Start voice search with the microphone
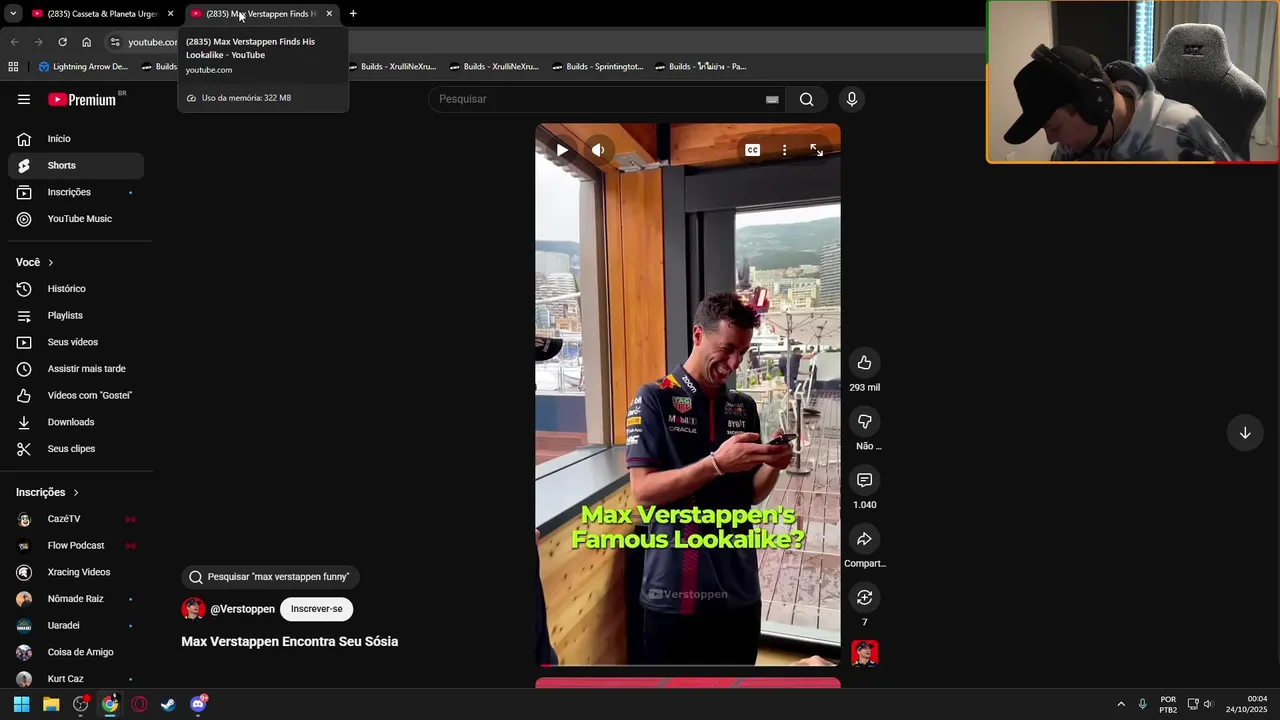The image size is (1280, 720). pos(852,99)
